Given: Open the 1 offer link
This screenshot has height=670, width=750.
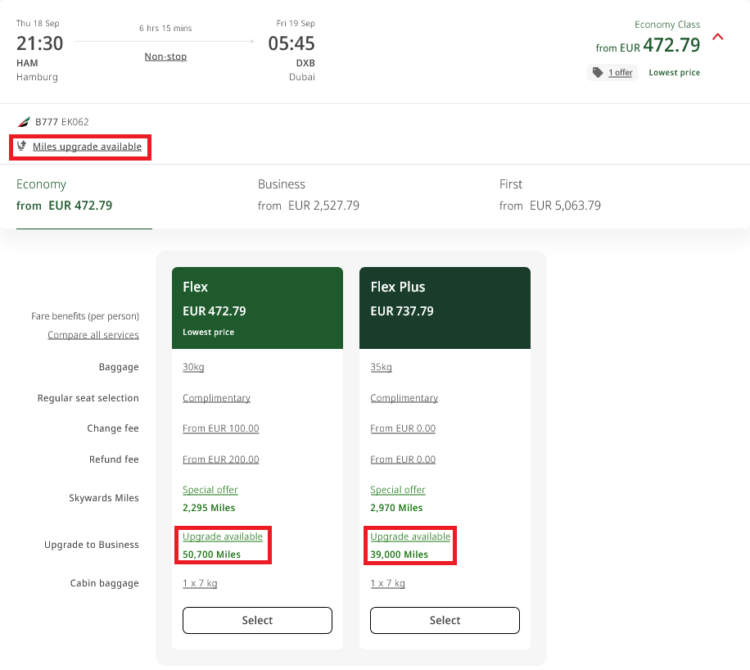Looking at the screenshot, I should click(x=620, y=73).
